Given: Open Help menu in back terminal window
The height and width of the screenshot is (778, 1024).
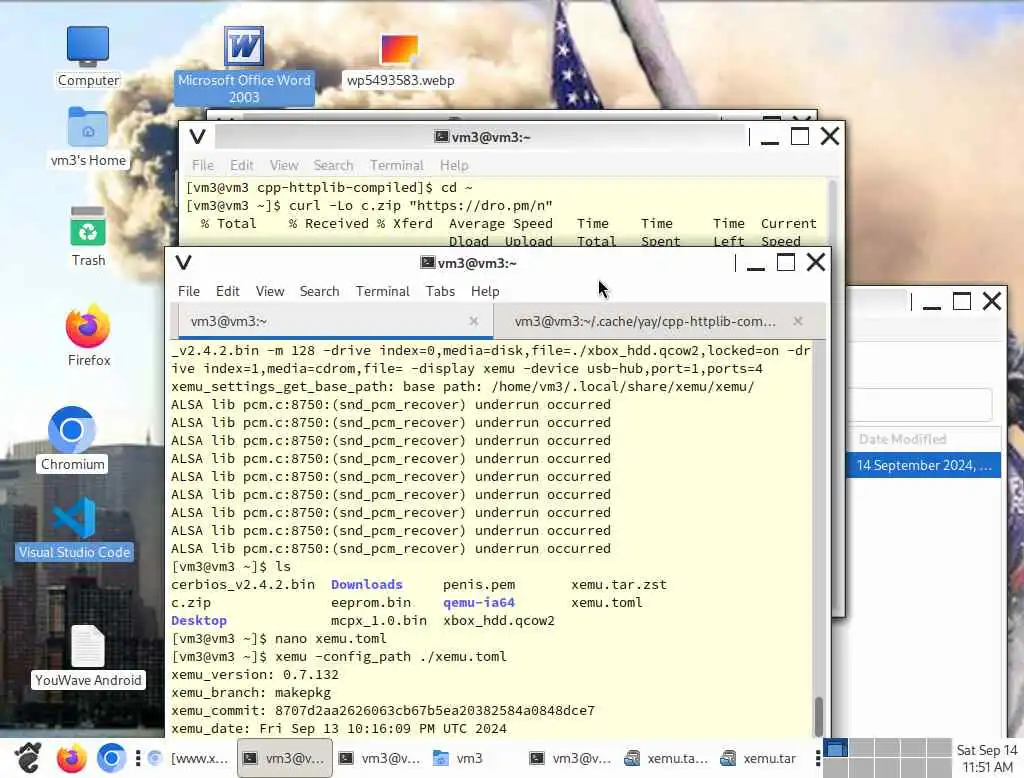Looking at the screenshot, I should (x=454, y=165).
